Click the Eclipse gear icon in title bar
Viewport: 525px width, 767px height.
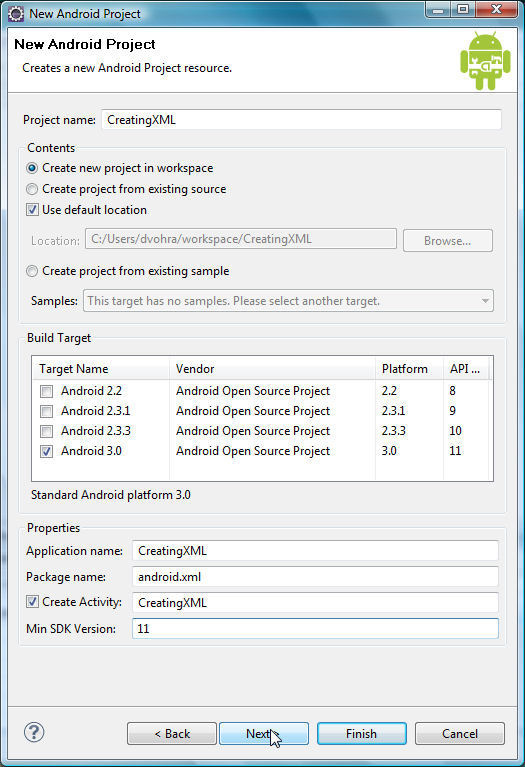16,14
